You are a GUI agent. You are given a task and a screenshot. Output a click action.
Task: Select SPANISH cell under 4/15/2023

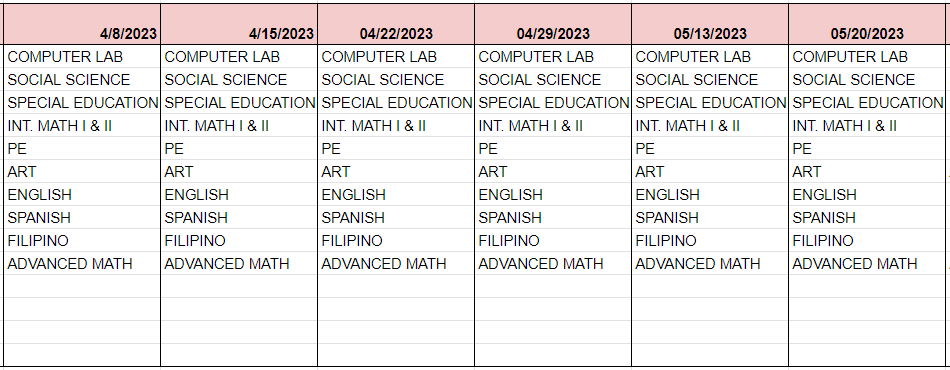(x=239, y=218)
